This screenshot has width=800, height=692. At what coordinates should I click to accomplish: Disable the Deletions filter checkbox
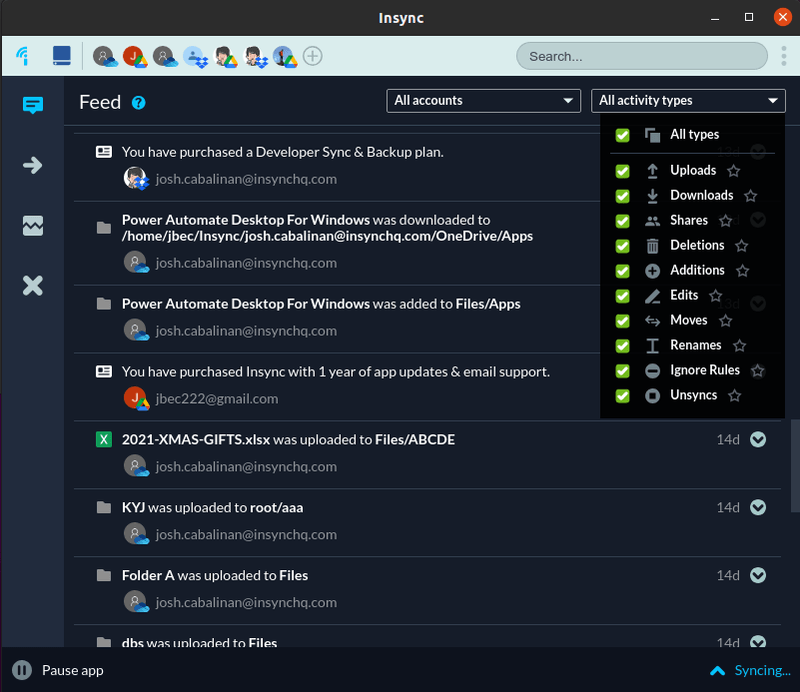tap(622, 244)
